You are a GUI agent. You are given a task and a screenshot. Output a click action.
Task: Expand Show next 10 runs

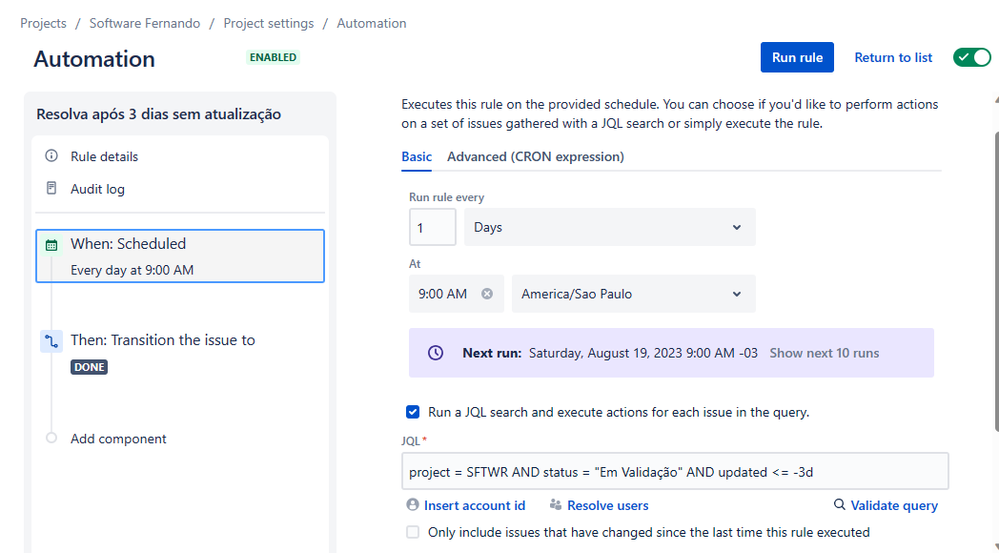point(824,353)
